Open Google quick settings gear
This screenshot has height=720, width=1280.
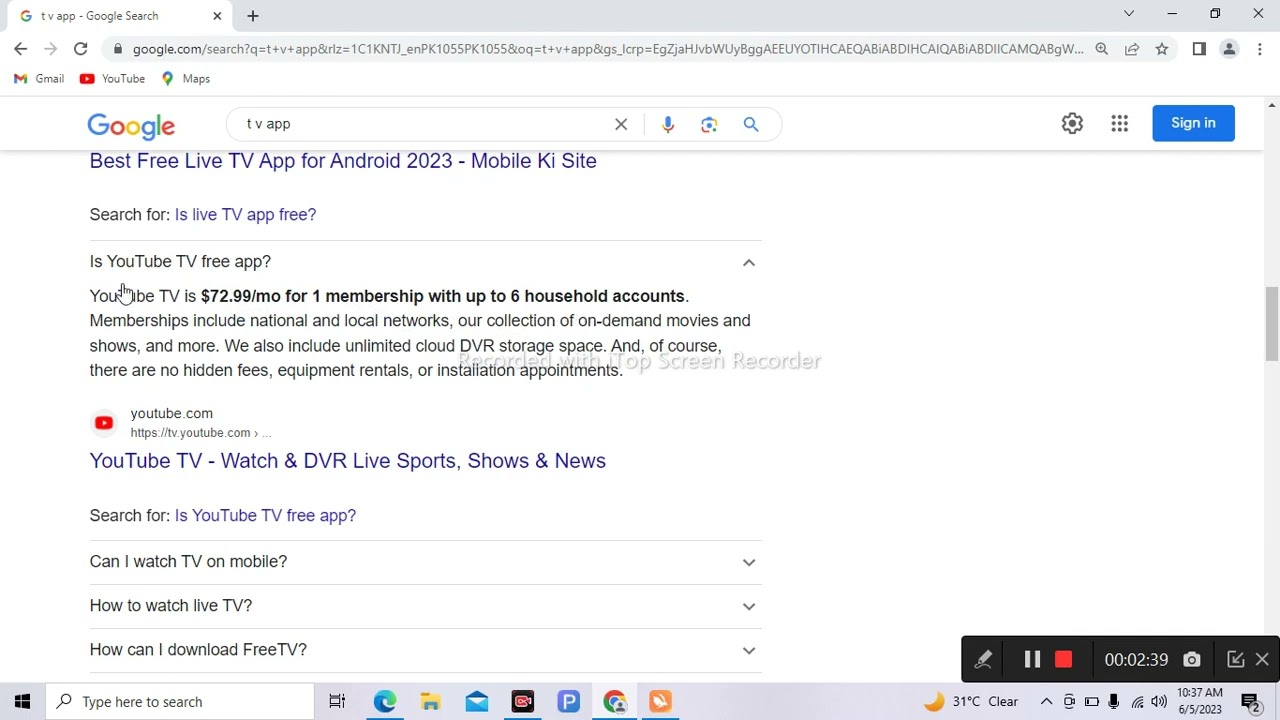pyautogui.click(x=1072, y=123)
